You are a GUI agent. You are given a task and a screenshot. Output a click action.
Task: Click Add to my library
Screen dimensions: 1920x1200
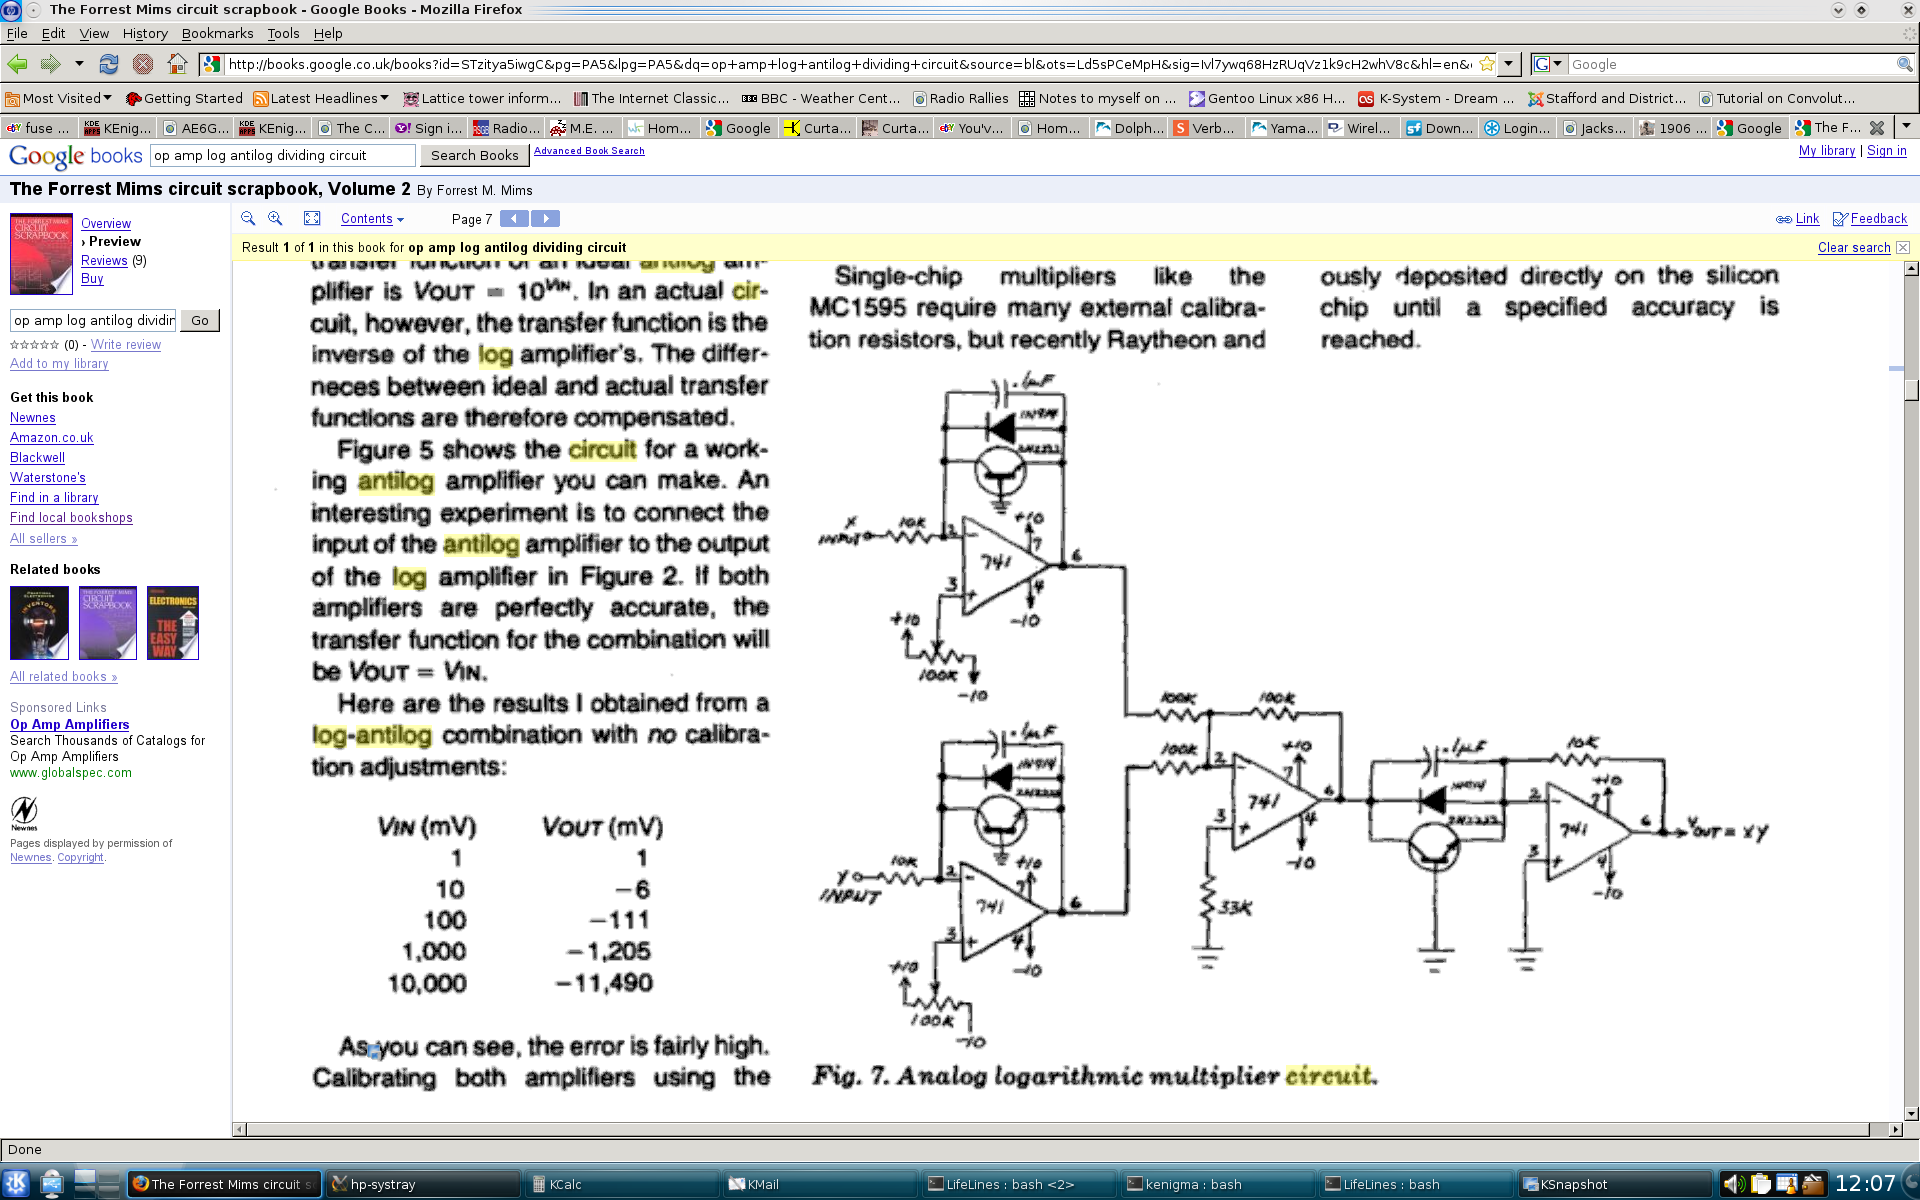59,364
